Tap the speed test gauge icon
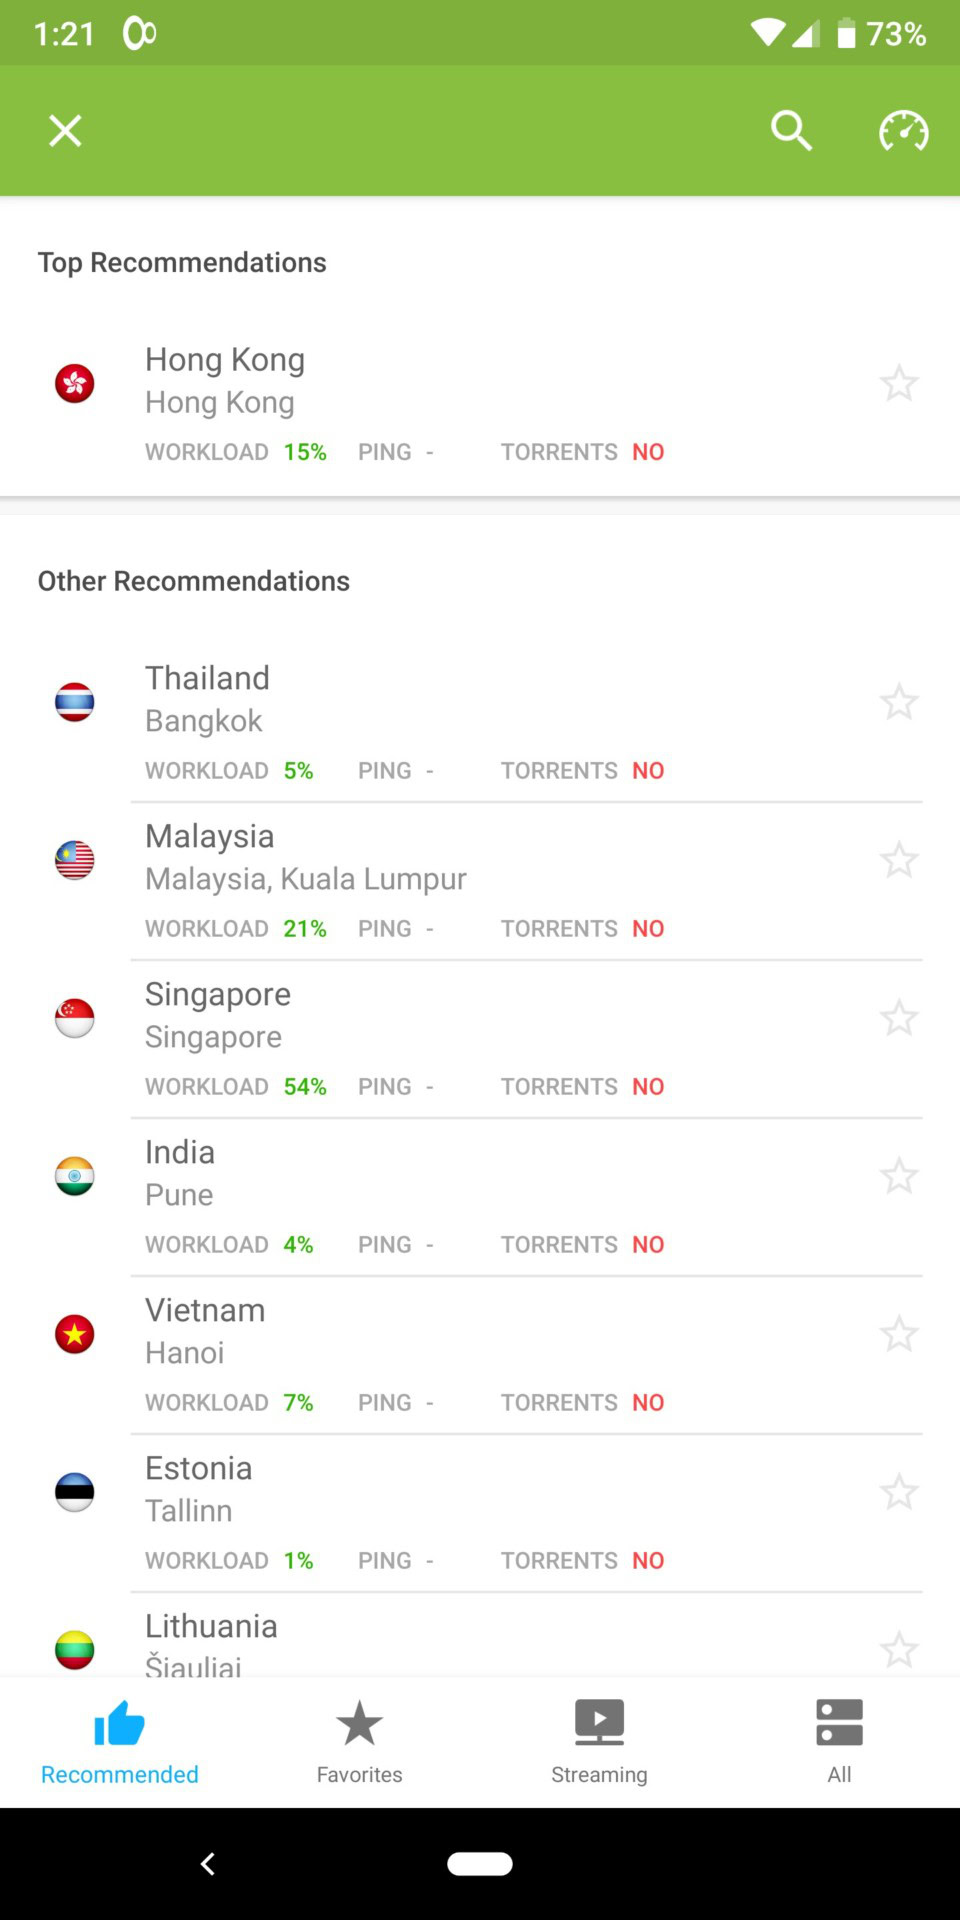Viewport: 960px width, 1920px height. click(x=903, y=131)
